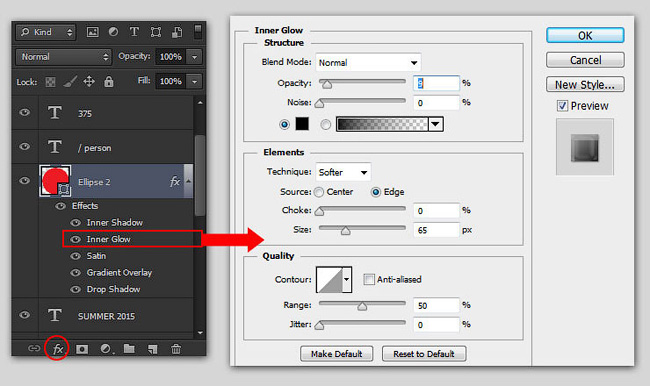The image size is (650, 386).
Task: Open the Fill dropdown arrow
Action: [194, 81]
